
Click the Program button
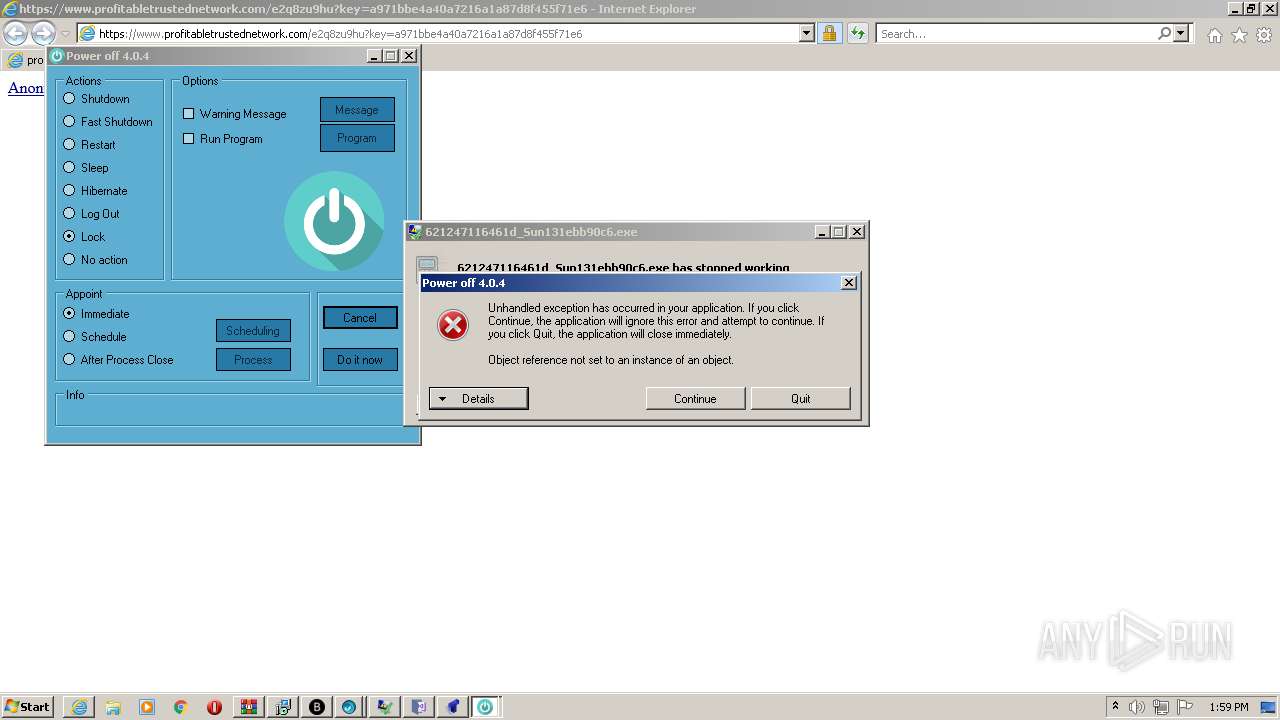pos(357,138)
